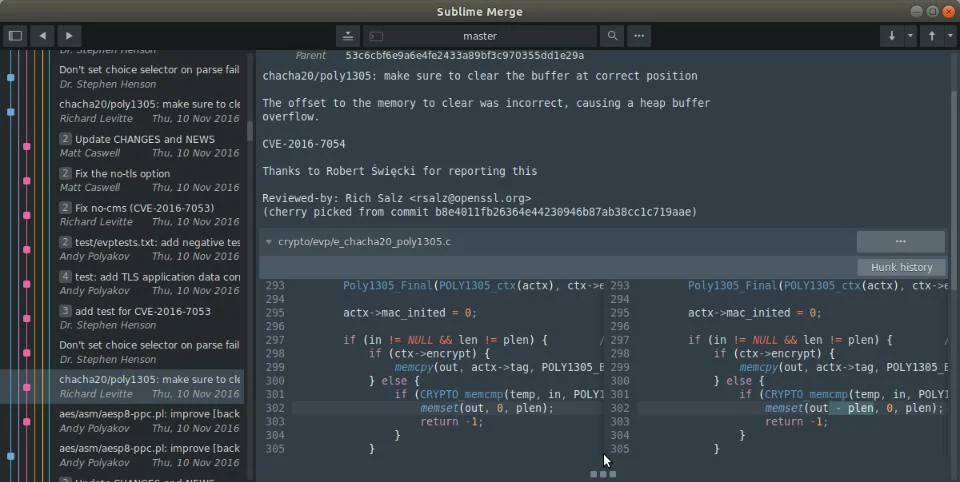The width and height of the screenshot is (960, 482).
Task: Collapse the e_chacha20_poly1305.c file diff
Action: (268, 242)
